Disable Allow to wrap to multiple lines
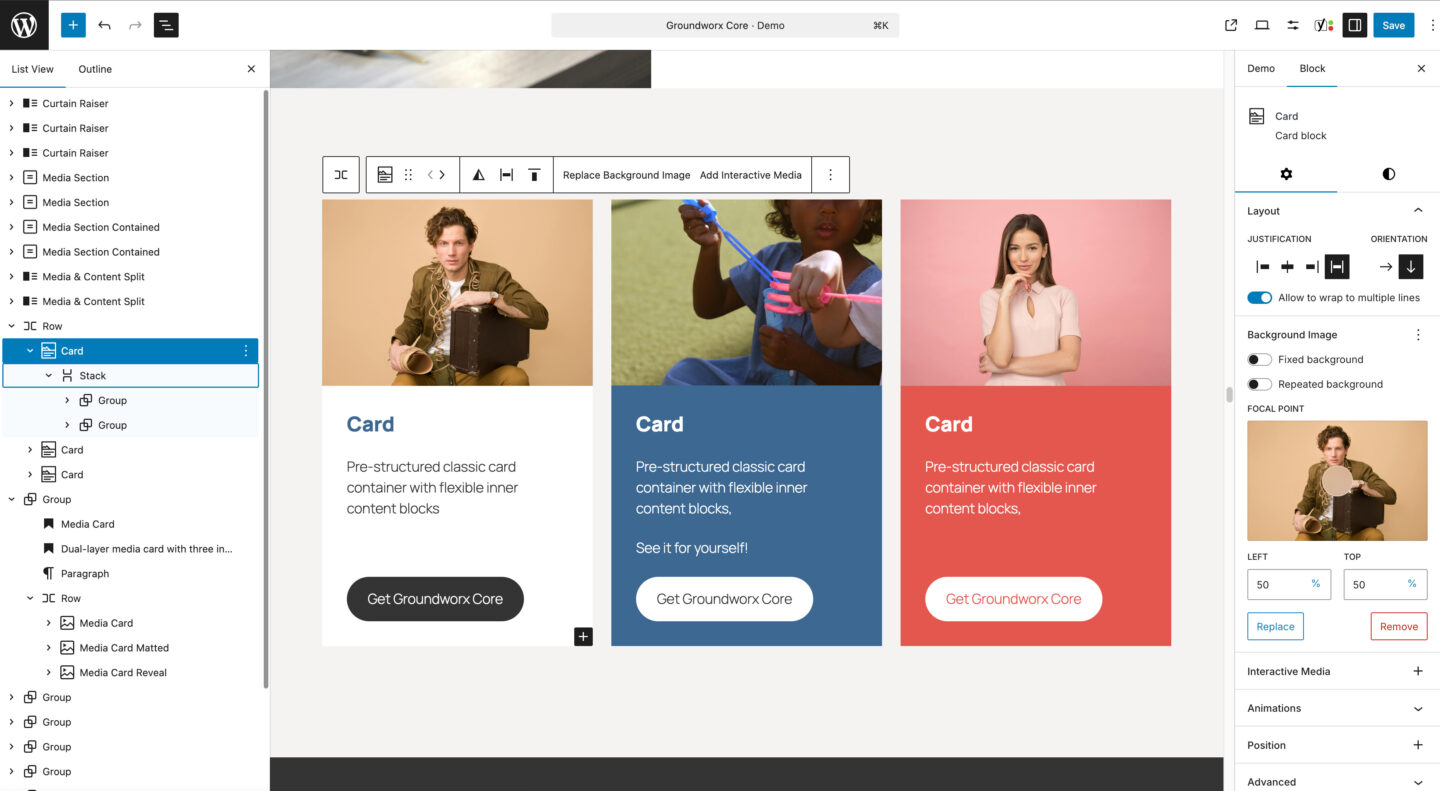The width and height of the screenshot is (1440, 791). click(x=1259, y=298)
